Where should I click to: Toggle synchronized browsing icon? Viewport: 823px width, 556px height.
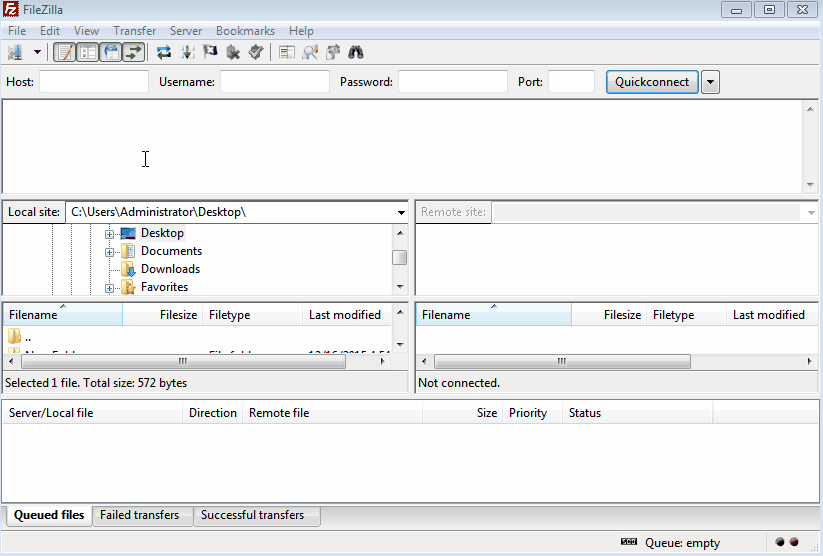click(333, 52)
